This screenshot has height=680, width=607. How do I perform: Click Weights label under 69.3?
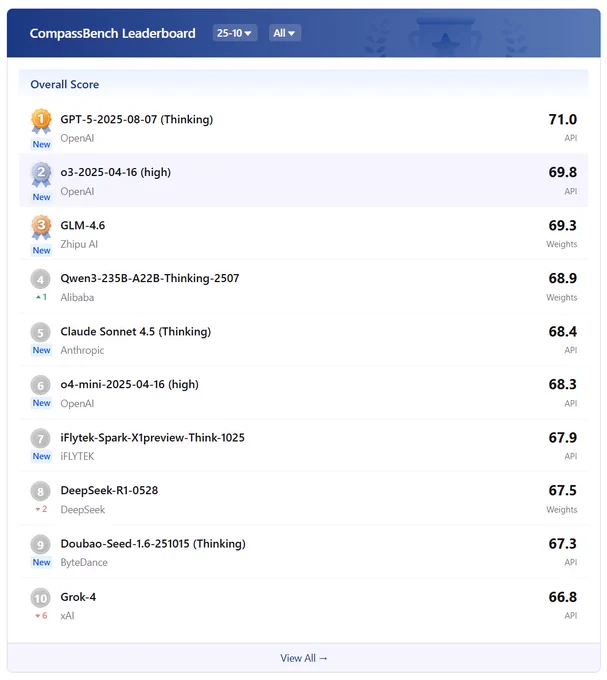pyautogui.click(x=561, y=244)
